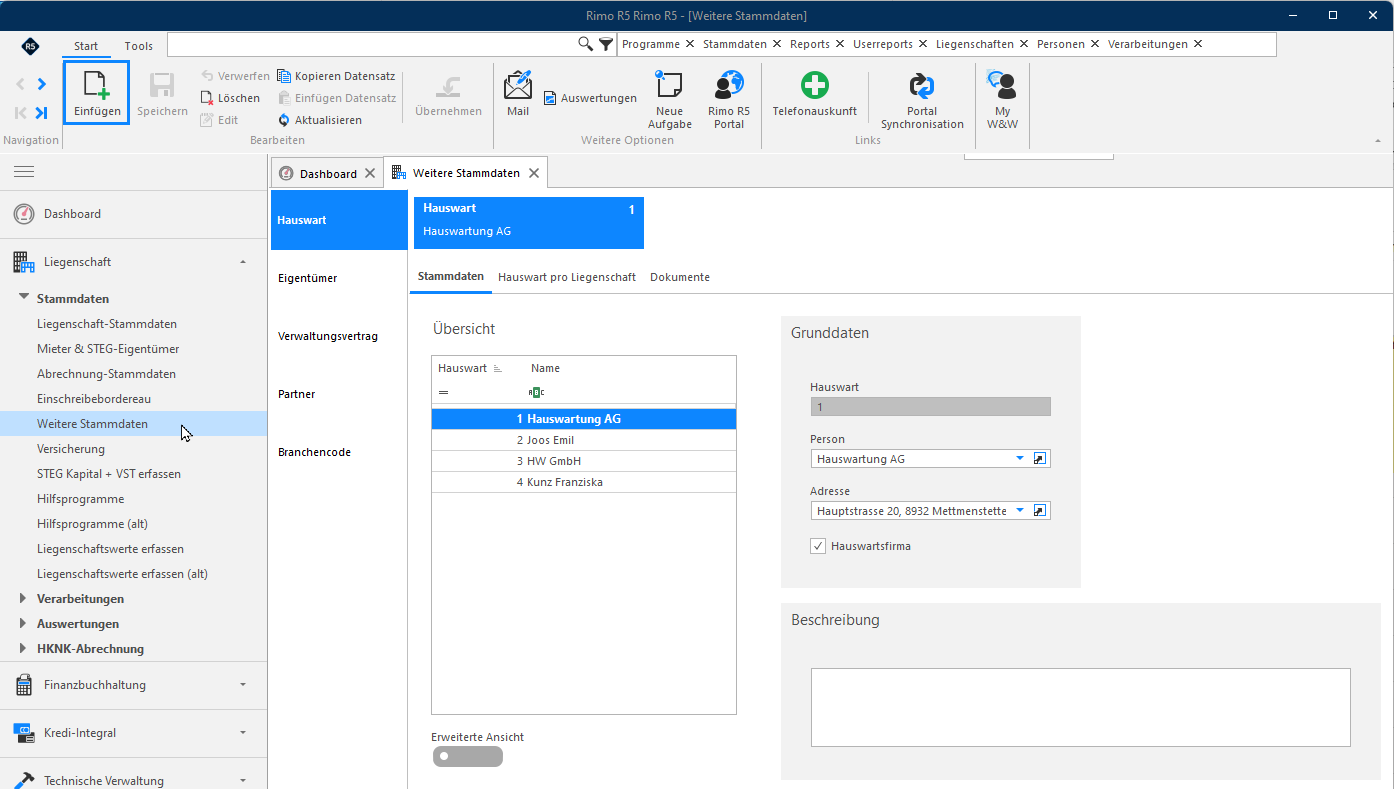Switch to the Tools ribbon tab

[x=139, y=46]
